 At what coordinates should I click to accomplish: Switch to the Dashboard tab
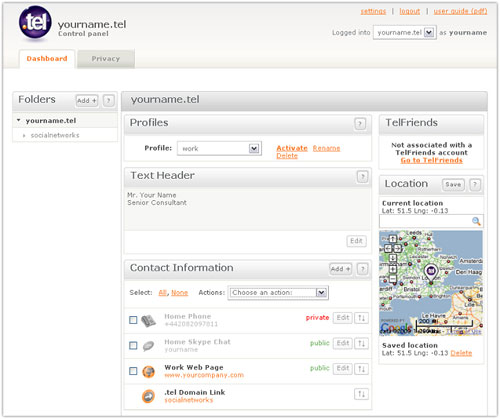[47, 59]
